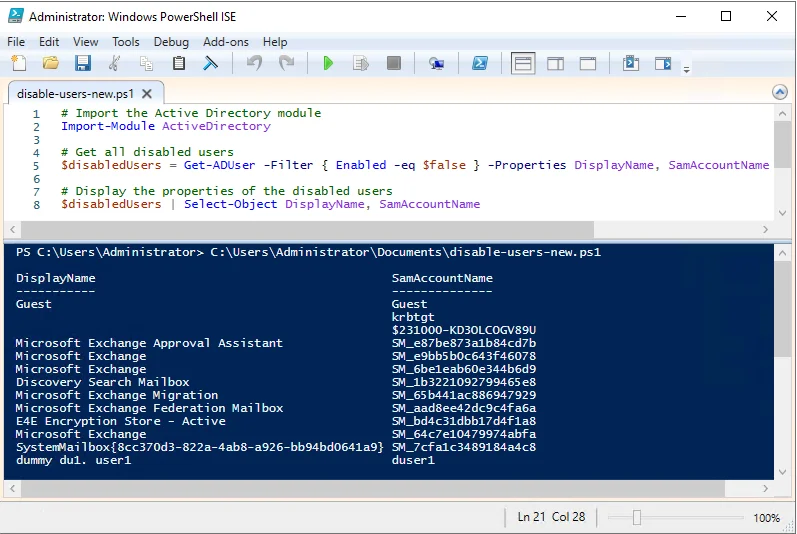The height and width of the screenshot is (534, 797).
Task: Console pane horizontal scroll left arrow
Action: point(13,488)
